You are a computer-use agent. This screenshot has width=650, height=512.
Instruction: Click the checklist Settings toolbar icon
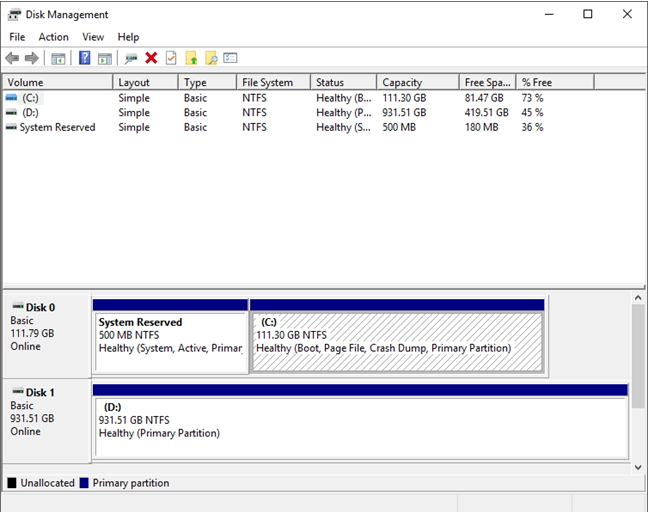(230, 58)
